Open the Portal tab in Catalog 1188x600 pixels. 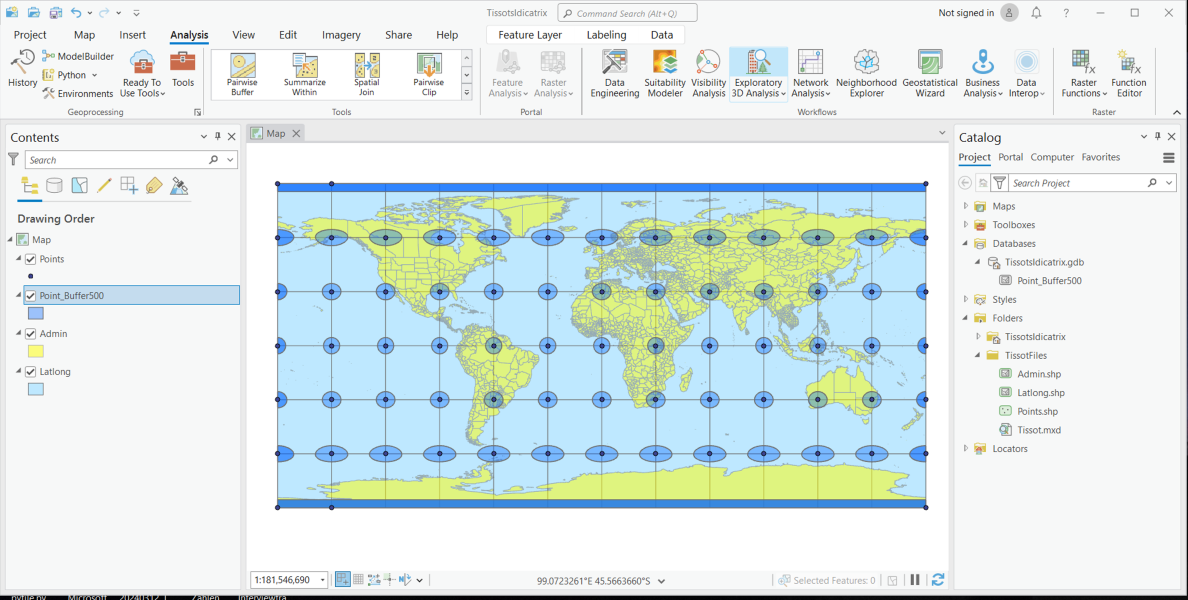pyautogui.click(x=1010, y=157)
